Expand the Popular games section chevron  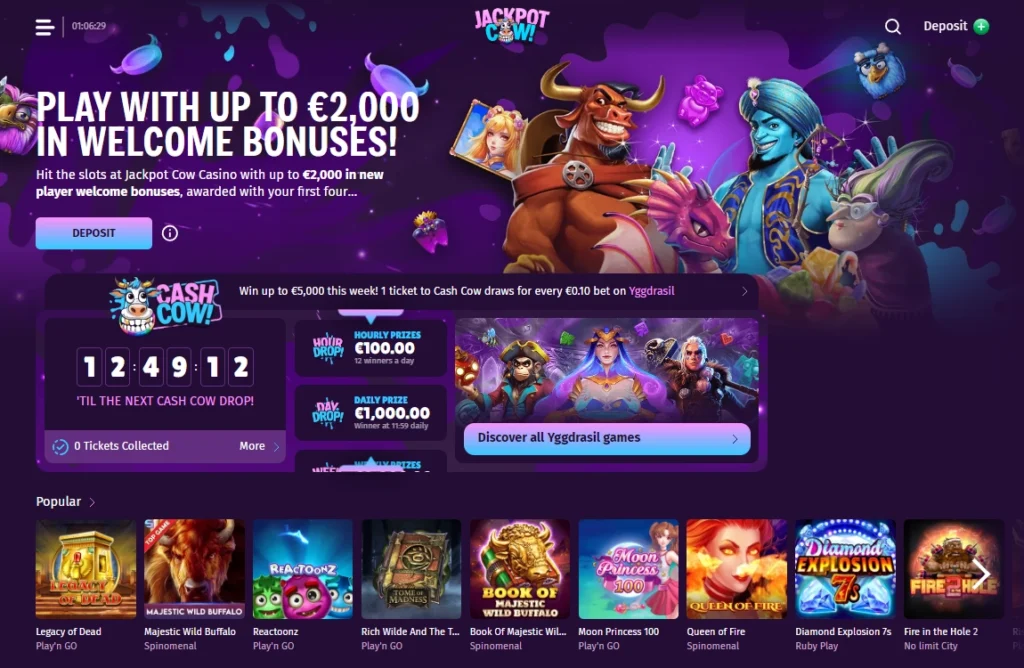tap(92, 502)
